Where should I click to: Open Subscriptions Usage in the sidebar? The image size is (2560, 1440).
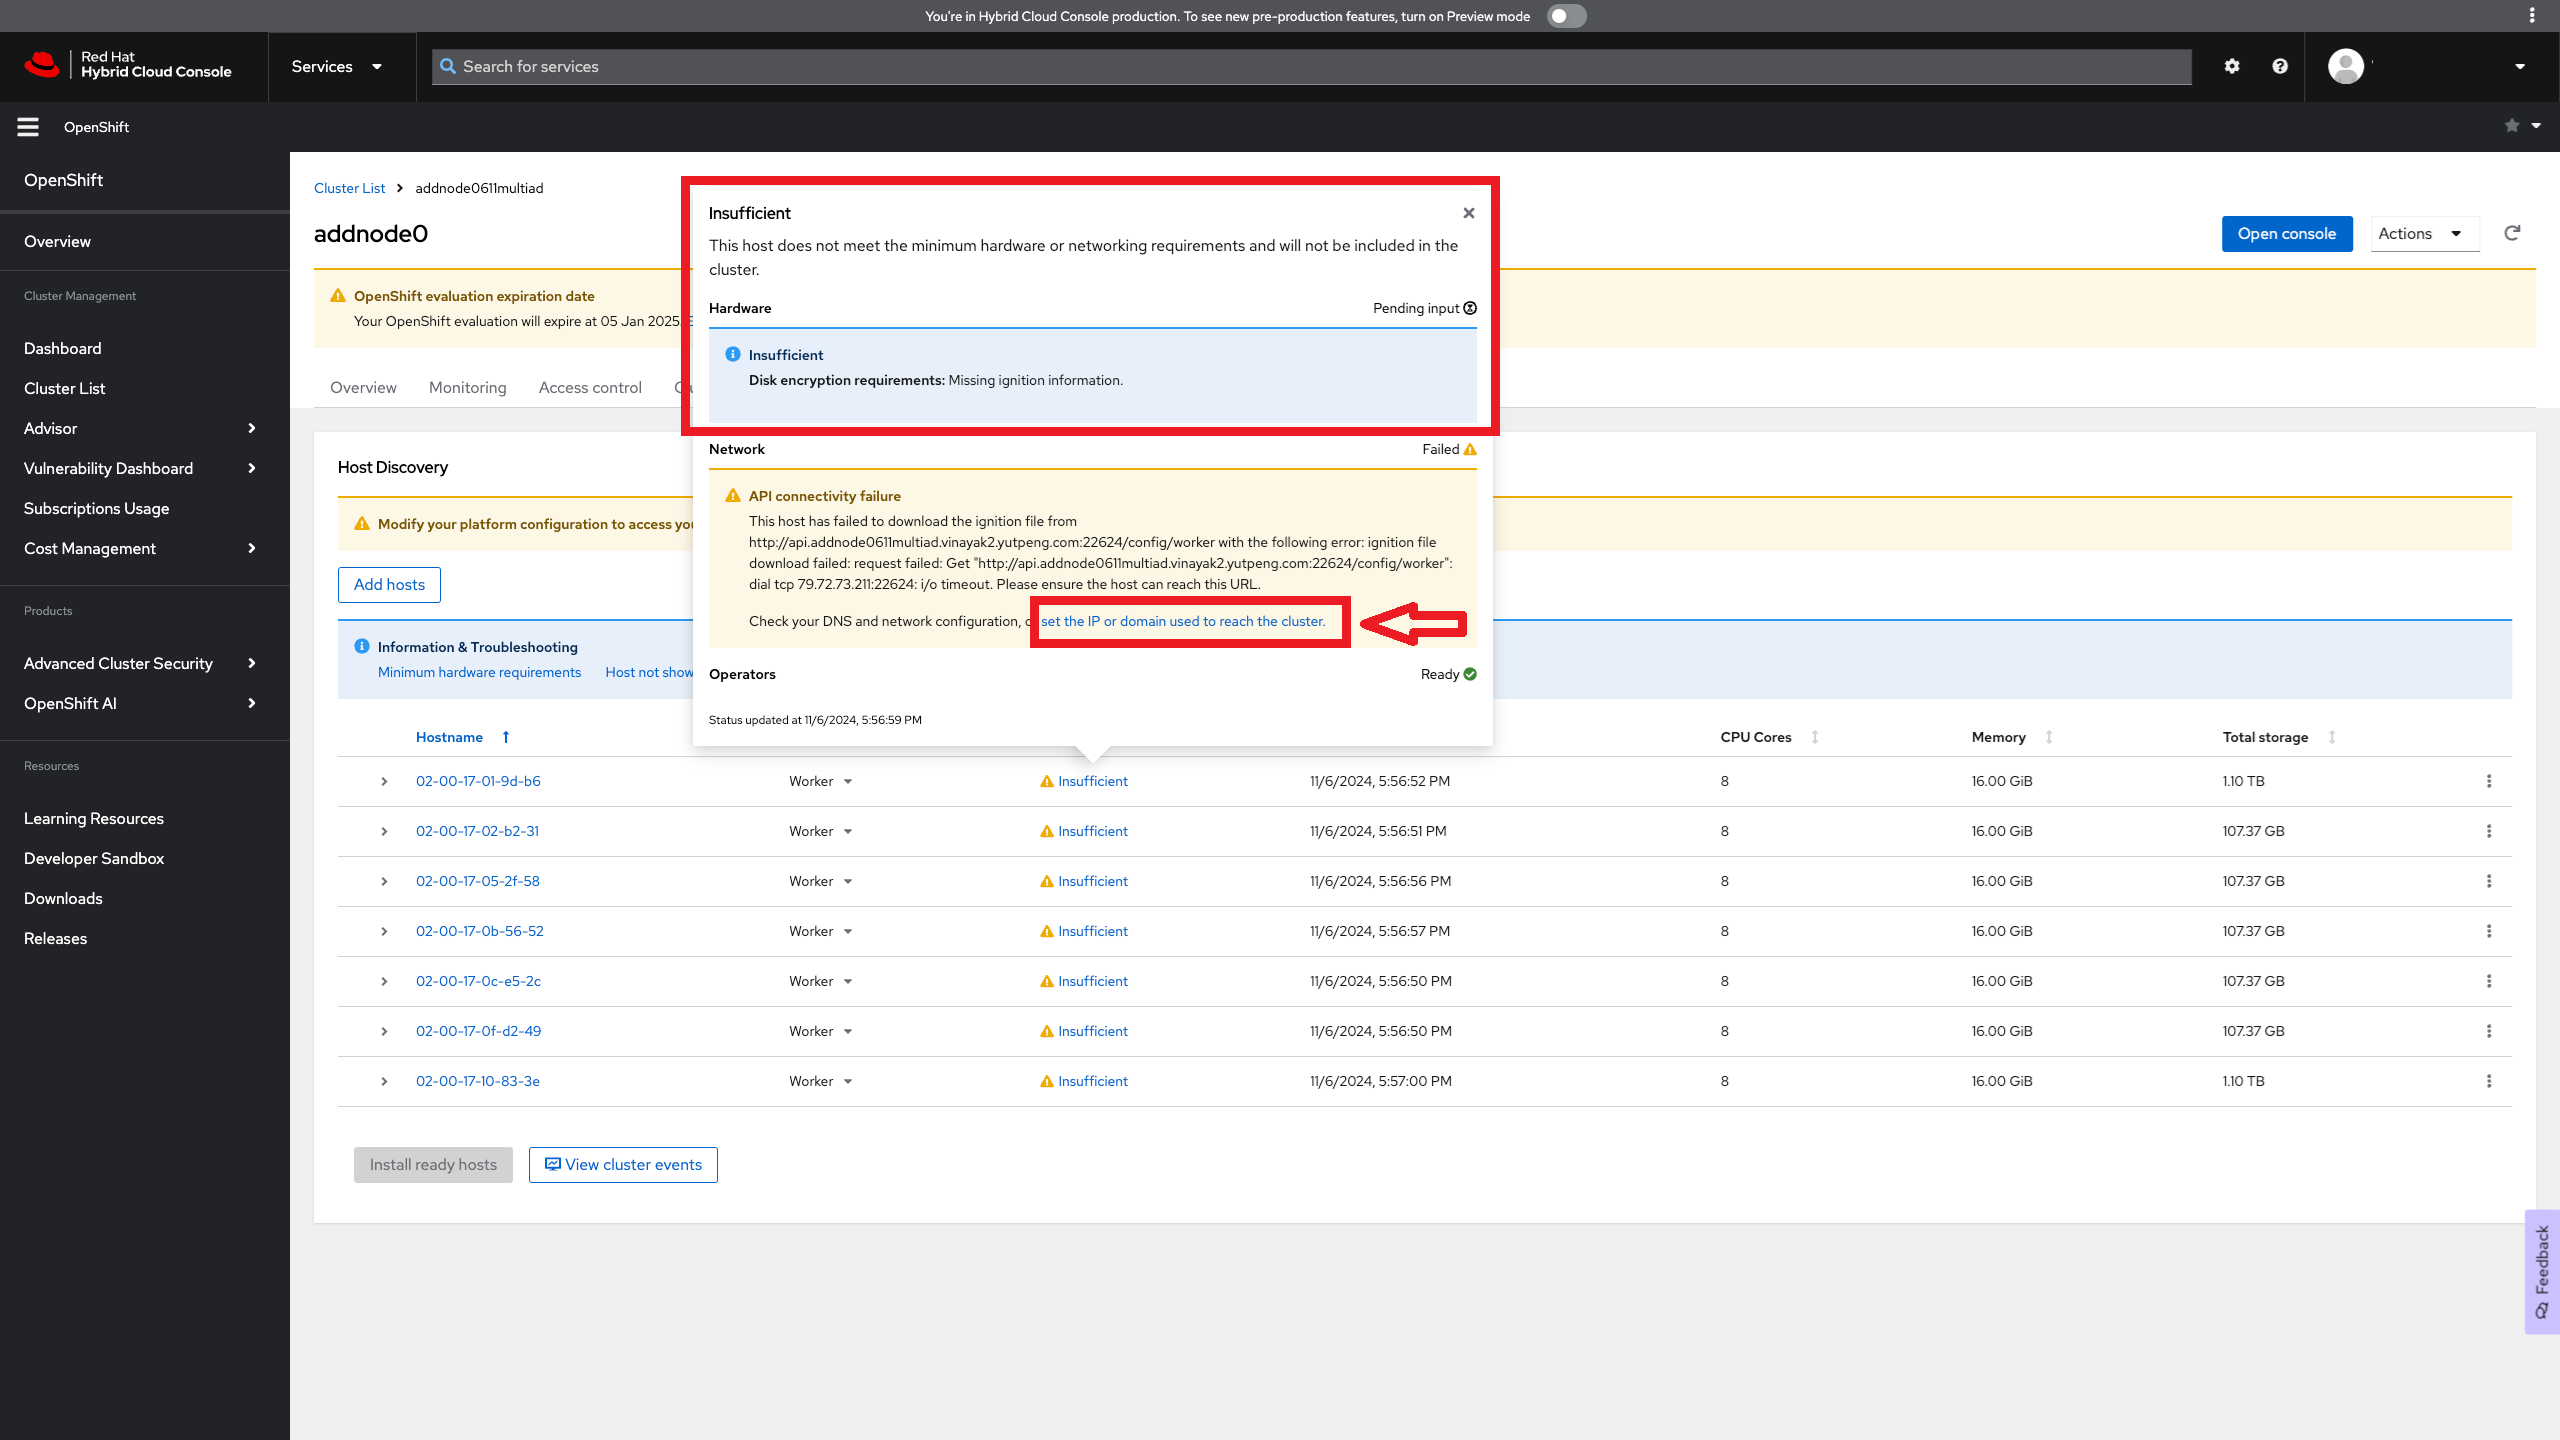click(97, 508)
